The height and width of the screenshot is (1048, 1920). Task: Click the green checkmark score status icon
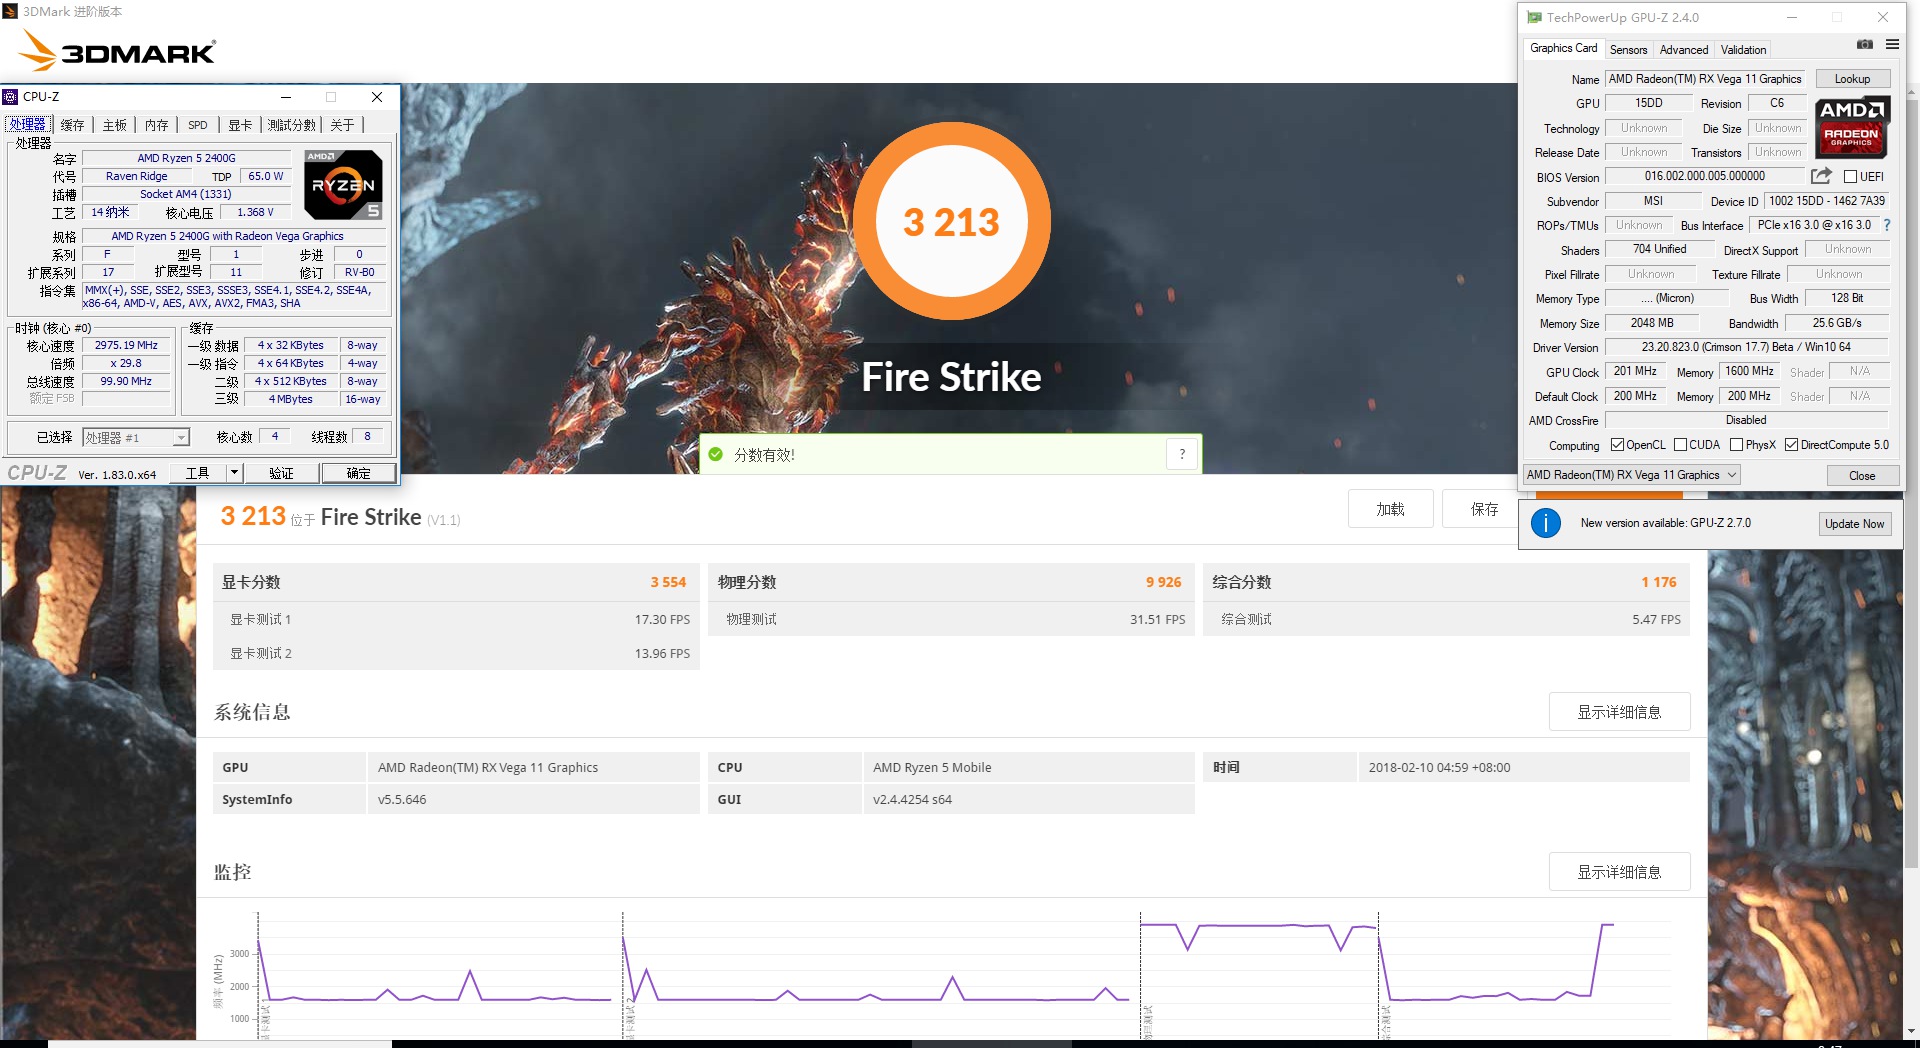[x=715, y=453]
